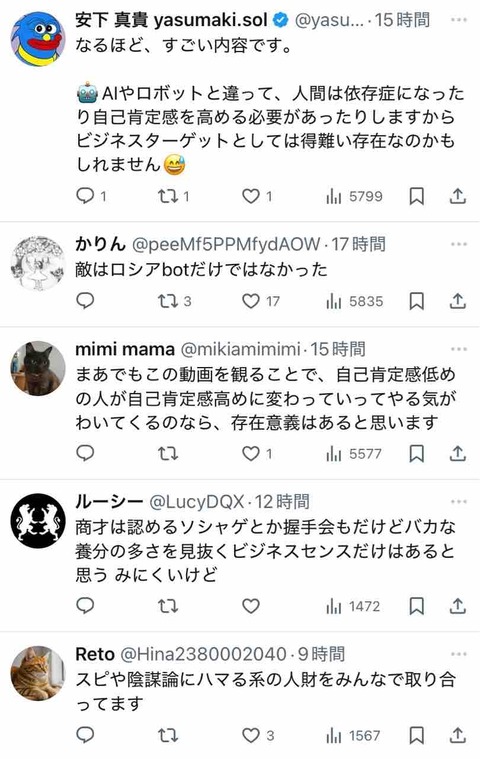Open the @mikiamimimi profile handle
The width and height of the screenshot is (480, 759).
tap(240, 349)
